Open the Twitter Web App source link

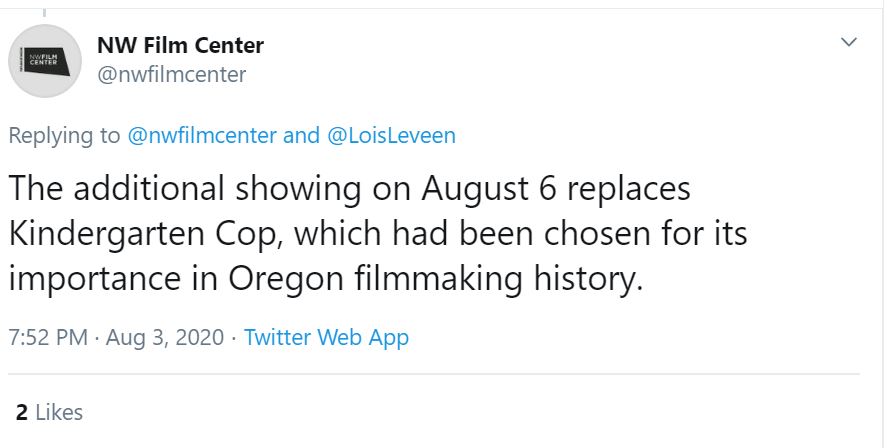[326, 337]
